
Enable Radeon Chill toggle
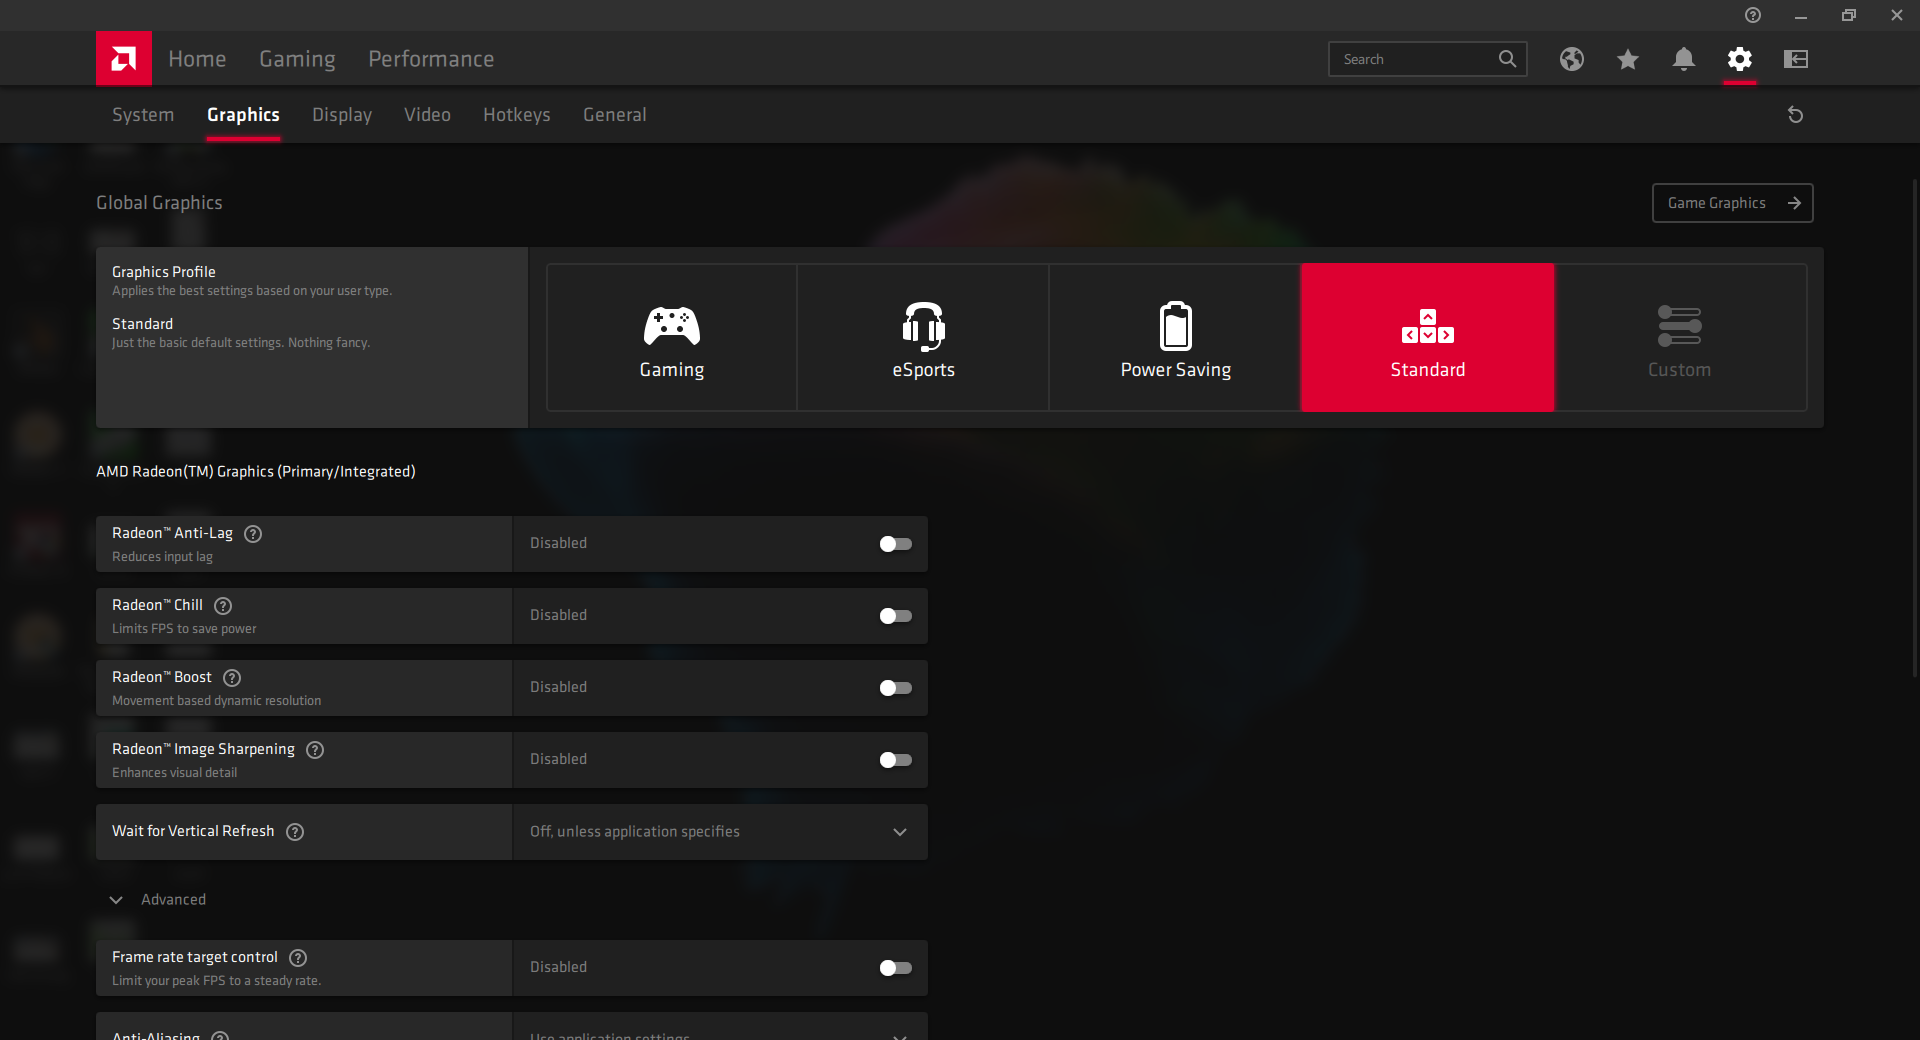895,616
